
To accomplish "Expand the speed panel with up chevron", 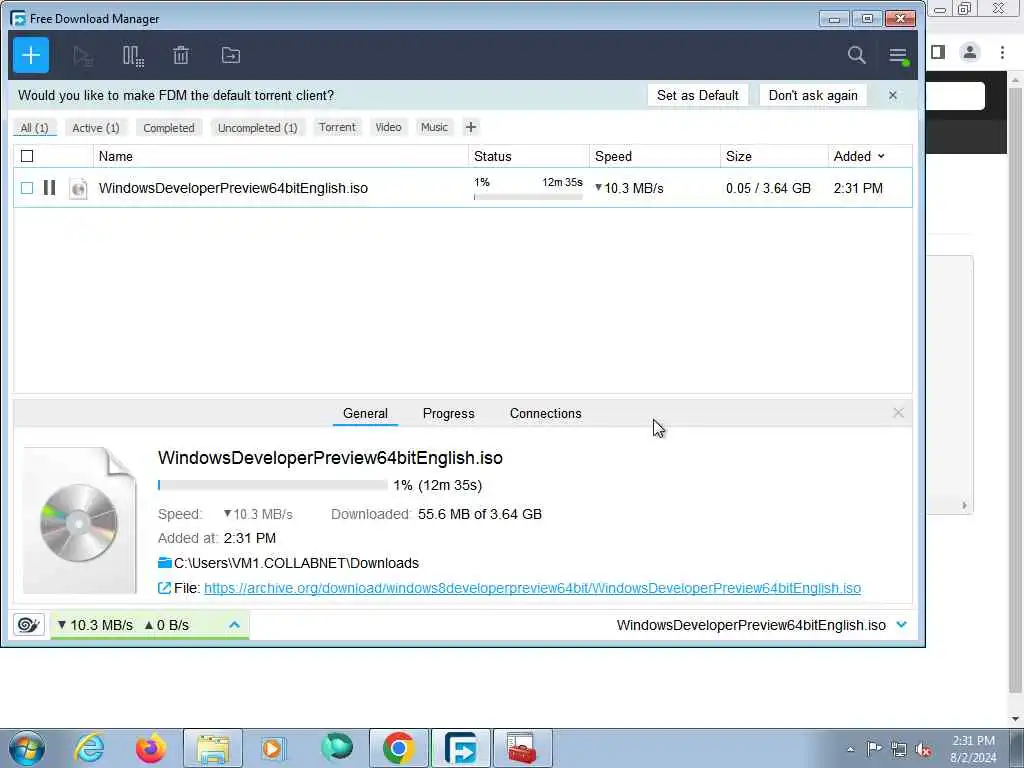I will (x=234, y=625).
